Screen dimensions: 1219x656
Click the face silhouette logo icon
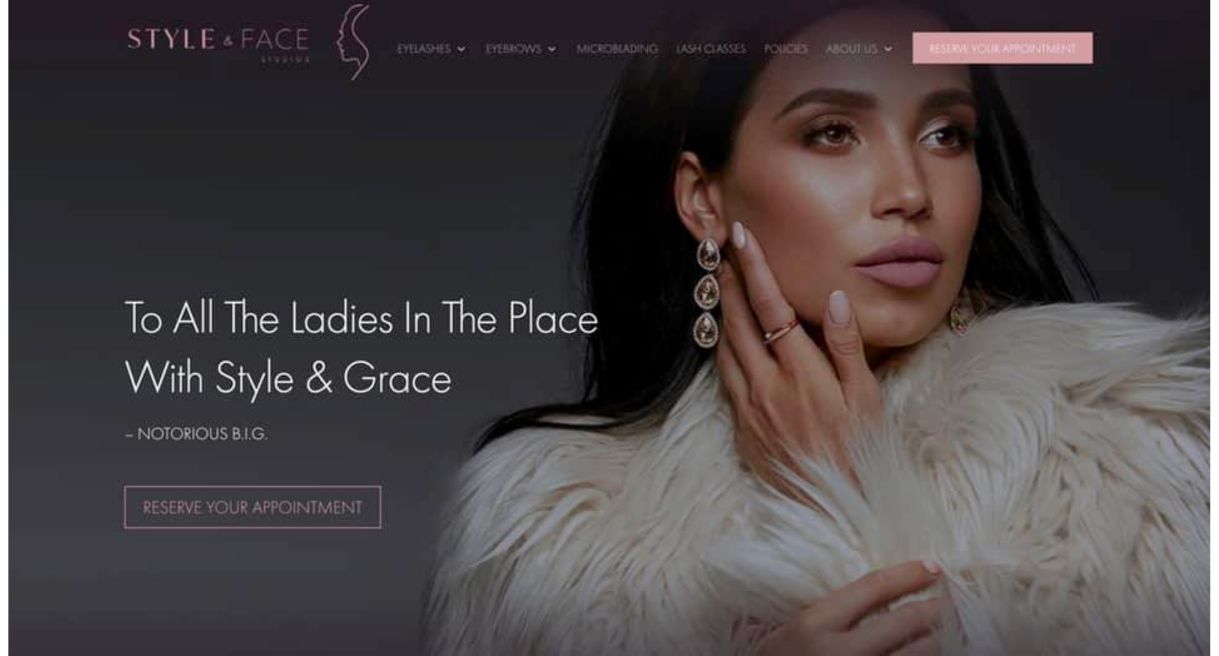(354, 41)
